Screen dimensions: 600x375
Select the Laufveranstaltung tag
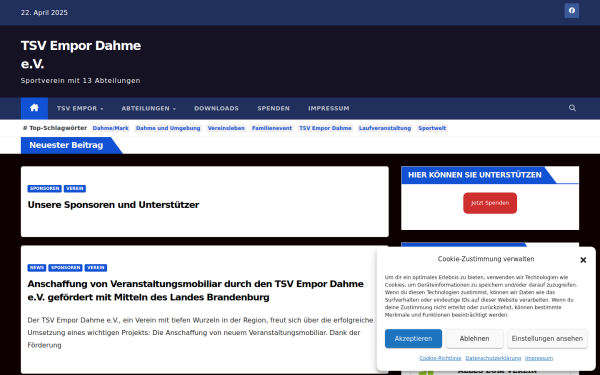pos(385,128)
